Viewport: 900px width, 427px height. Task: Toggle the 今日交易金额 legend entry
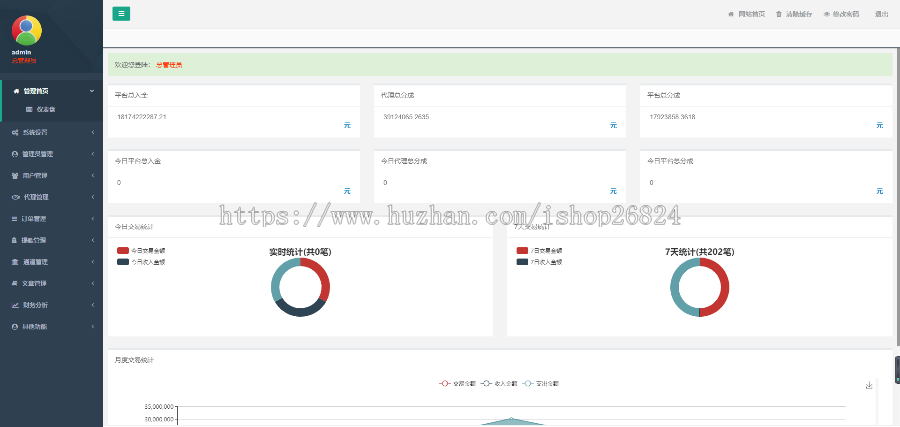pyautogui.click(x=141, y=251)
